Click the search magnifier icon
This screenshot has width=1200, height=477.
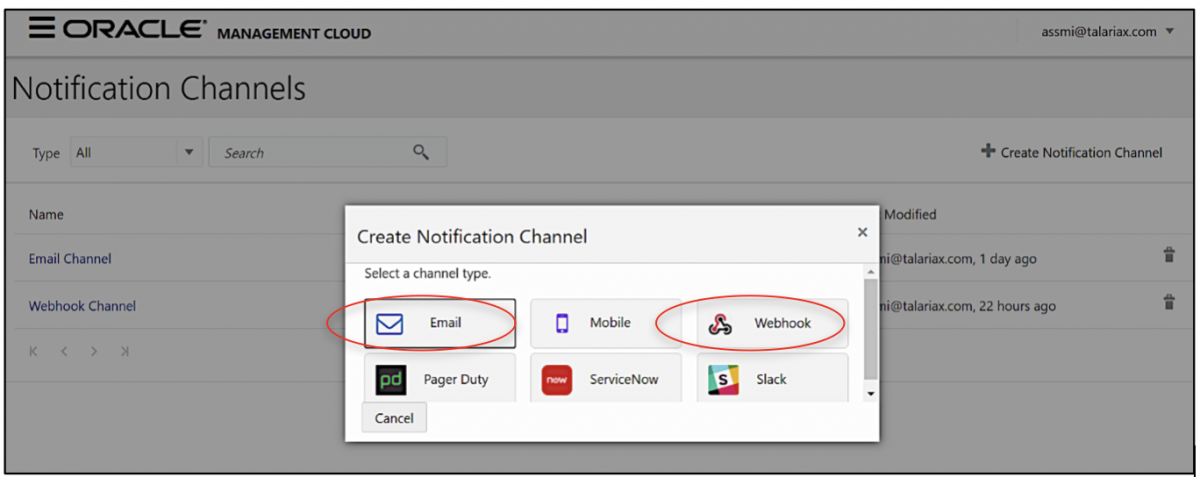pos(421,152)
